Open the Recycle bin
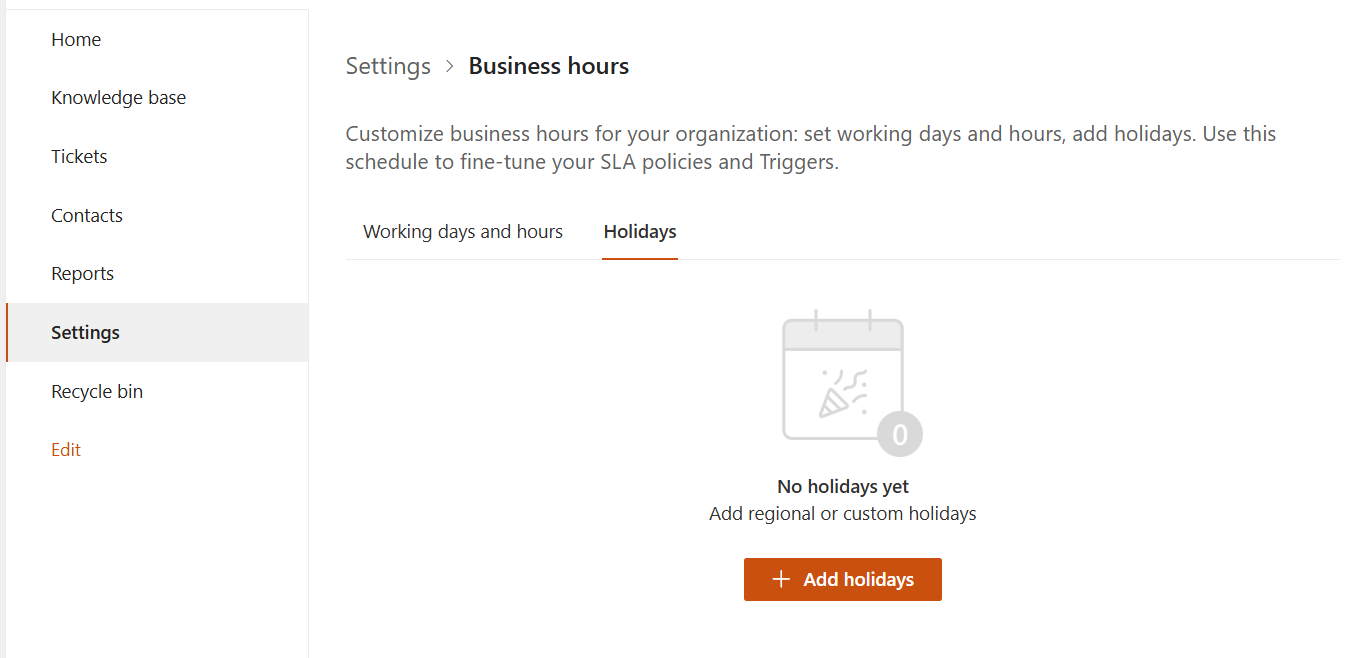Screen dimensions: 1370x658 [x=97, y=391]
